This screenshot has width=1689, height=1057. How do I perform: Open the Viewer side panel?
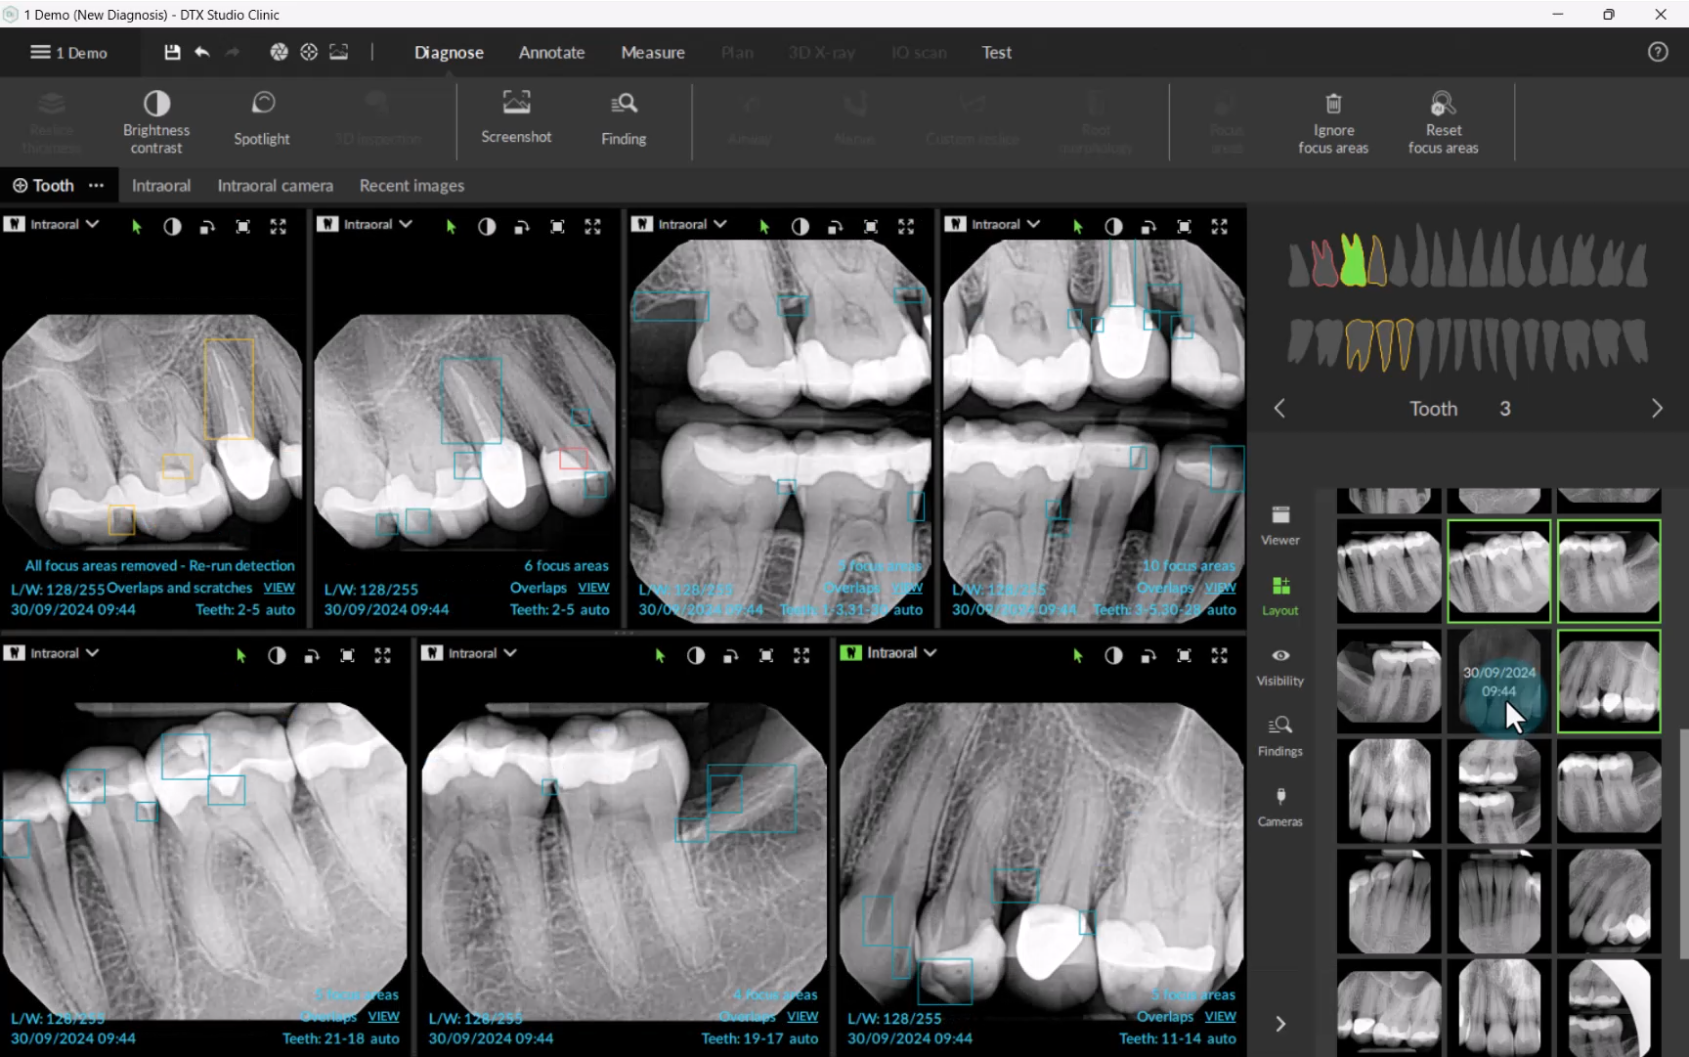[x=1280, y=525]
